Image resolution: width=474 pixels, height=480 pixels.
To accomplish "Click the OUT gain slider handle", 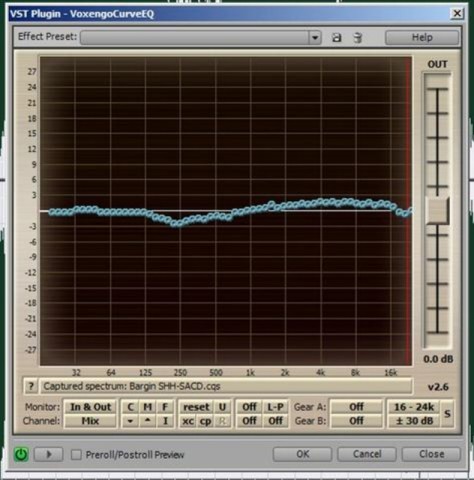I will (438, 210).
